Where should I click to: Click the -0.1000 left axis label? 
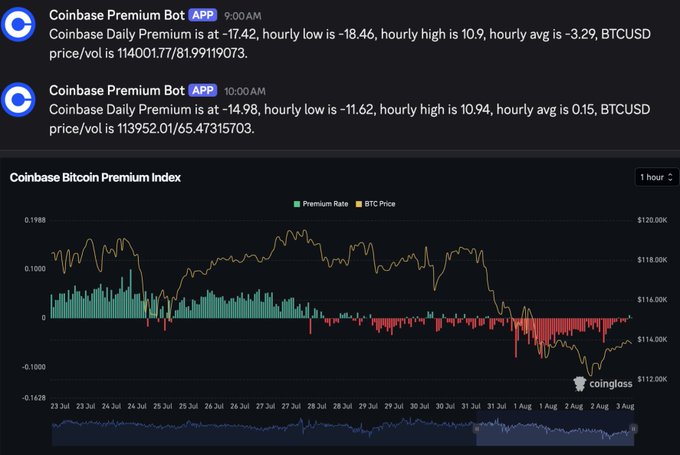[x=34, y=367]
